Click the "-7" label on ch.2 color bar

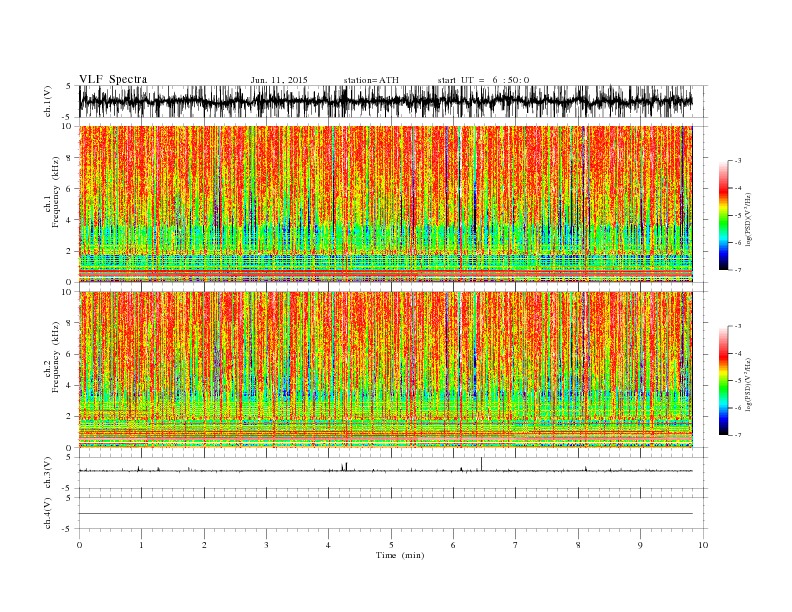pos(737,435)
